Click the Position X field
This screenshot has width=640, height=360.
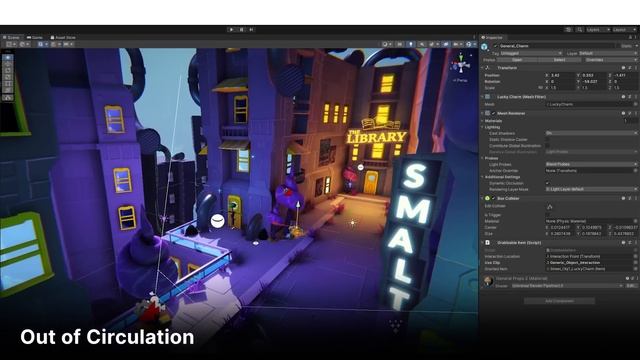[562, 75]
